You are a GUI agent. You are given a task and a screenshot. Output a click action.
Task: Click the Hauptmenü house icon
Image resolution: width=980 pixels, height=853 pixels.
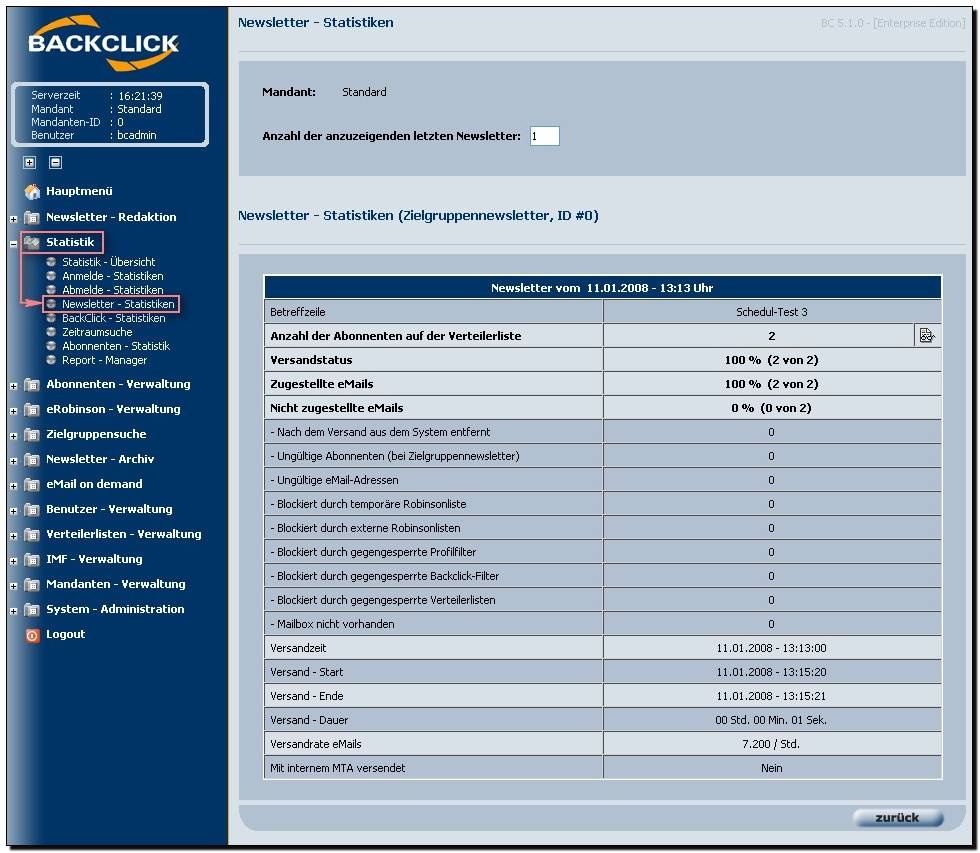click(x=32, y=191)
